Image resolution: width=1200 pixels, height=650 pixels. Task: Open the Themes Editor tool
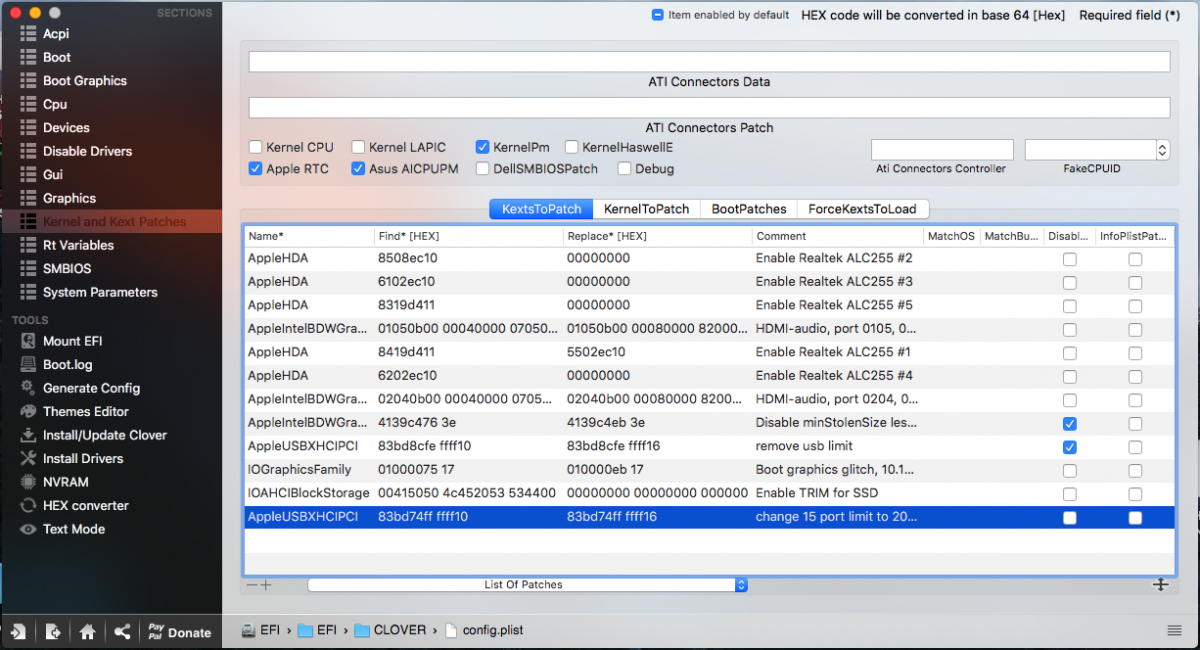point(86,411)
